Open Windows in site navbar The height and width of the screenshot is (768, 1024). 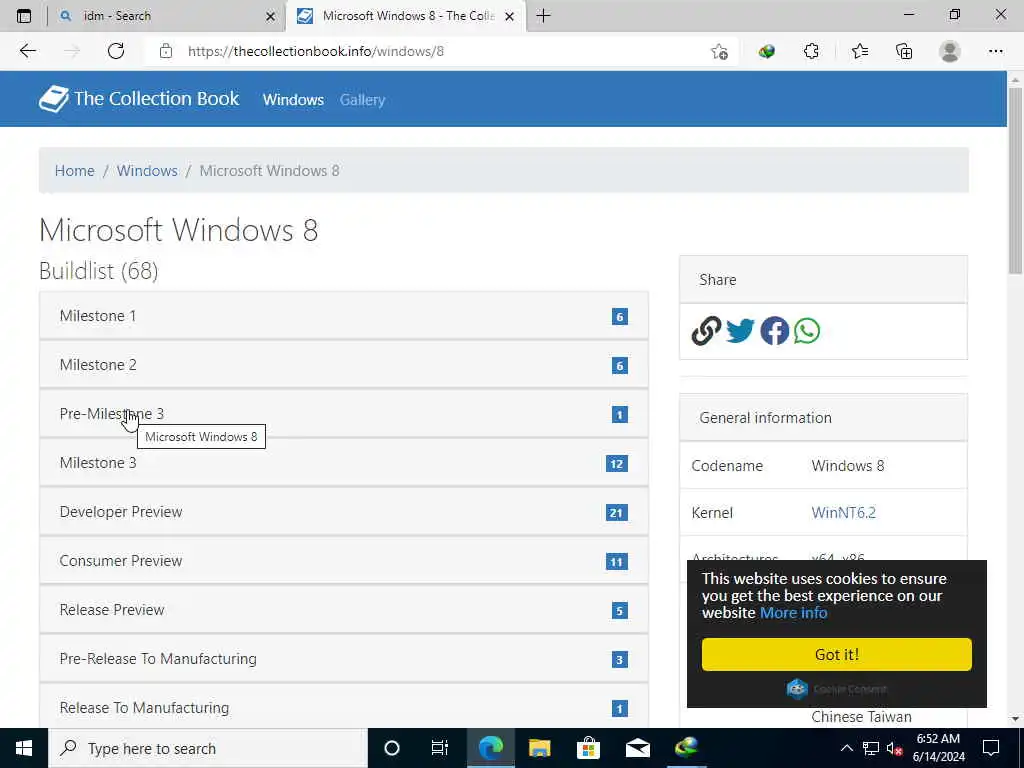point(293,100)
